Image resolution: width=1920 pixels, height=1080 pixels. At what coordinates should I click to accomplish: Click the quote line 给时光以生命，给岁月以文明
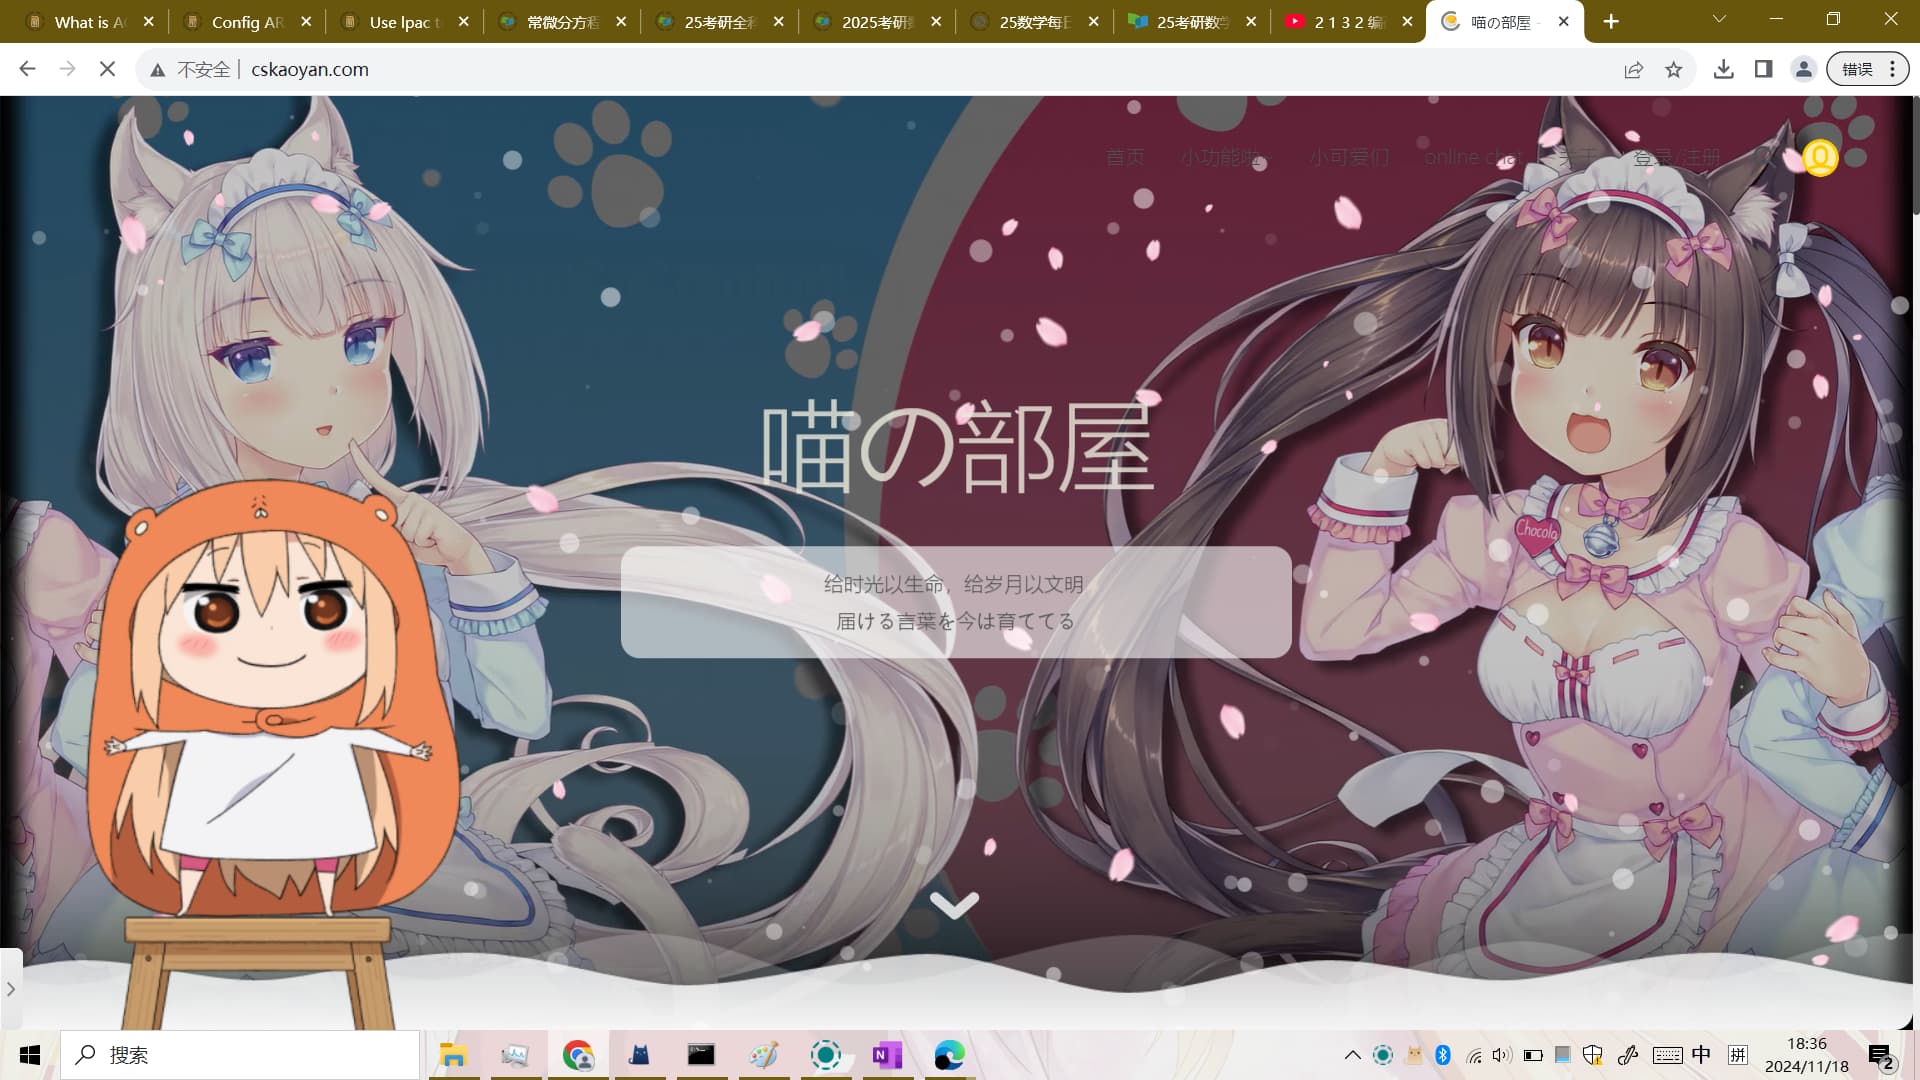coord(953,584)
